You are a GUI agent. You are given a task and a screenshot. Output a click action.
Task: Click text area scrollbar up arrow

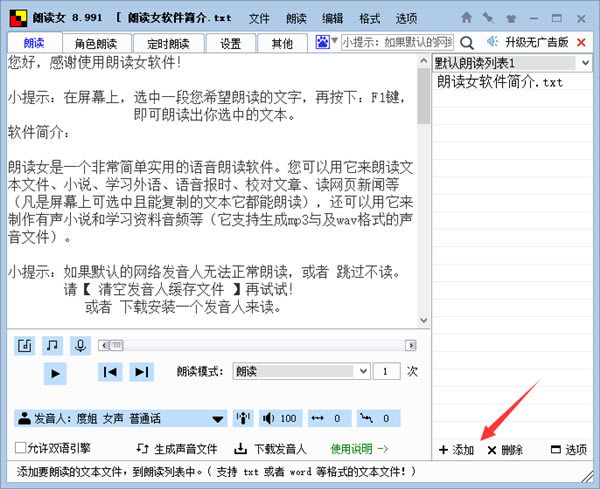[x=424, y=61]
